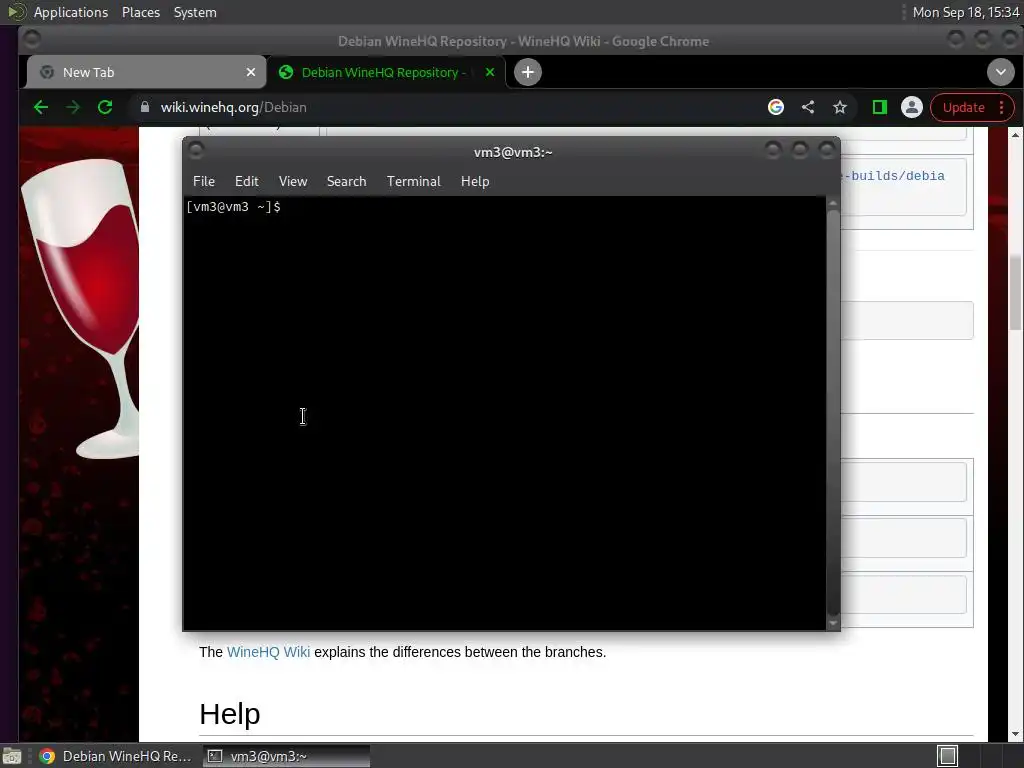Click the -builds/debia code text on wiki page

[x=895, y=176]
